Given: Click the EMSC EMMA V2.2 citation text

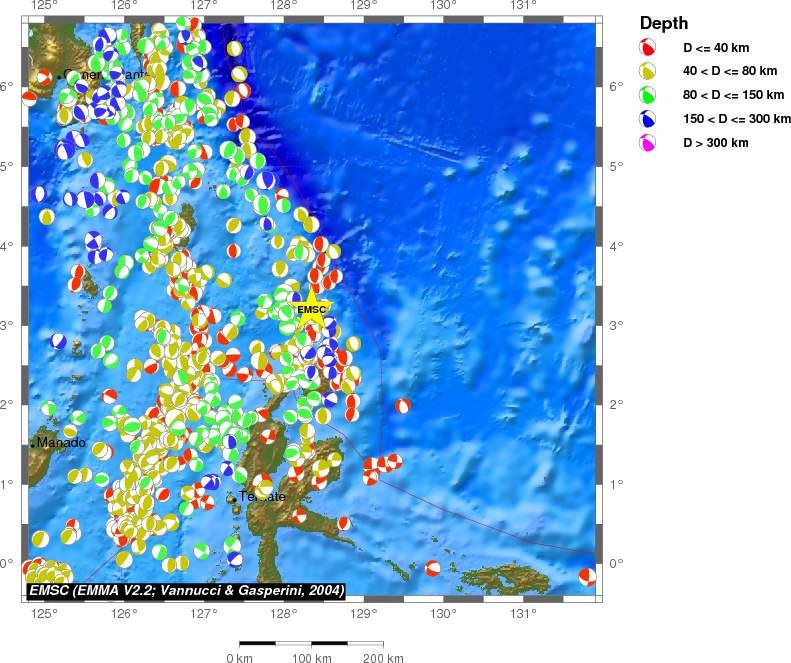Looking at the screenshot, I should (186, 591).
